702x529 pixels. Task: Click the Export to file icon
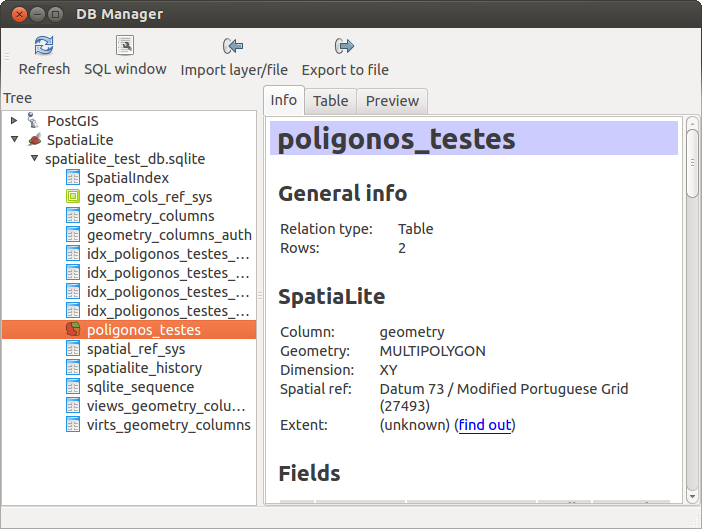[345, 46]
